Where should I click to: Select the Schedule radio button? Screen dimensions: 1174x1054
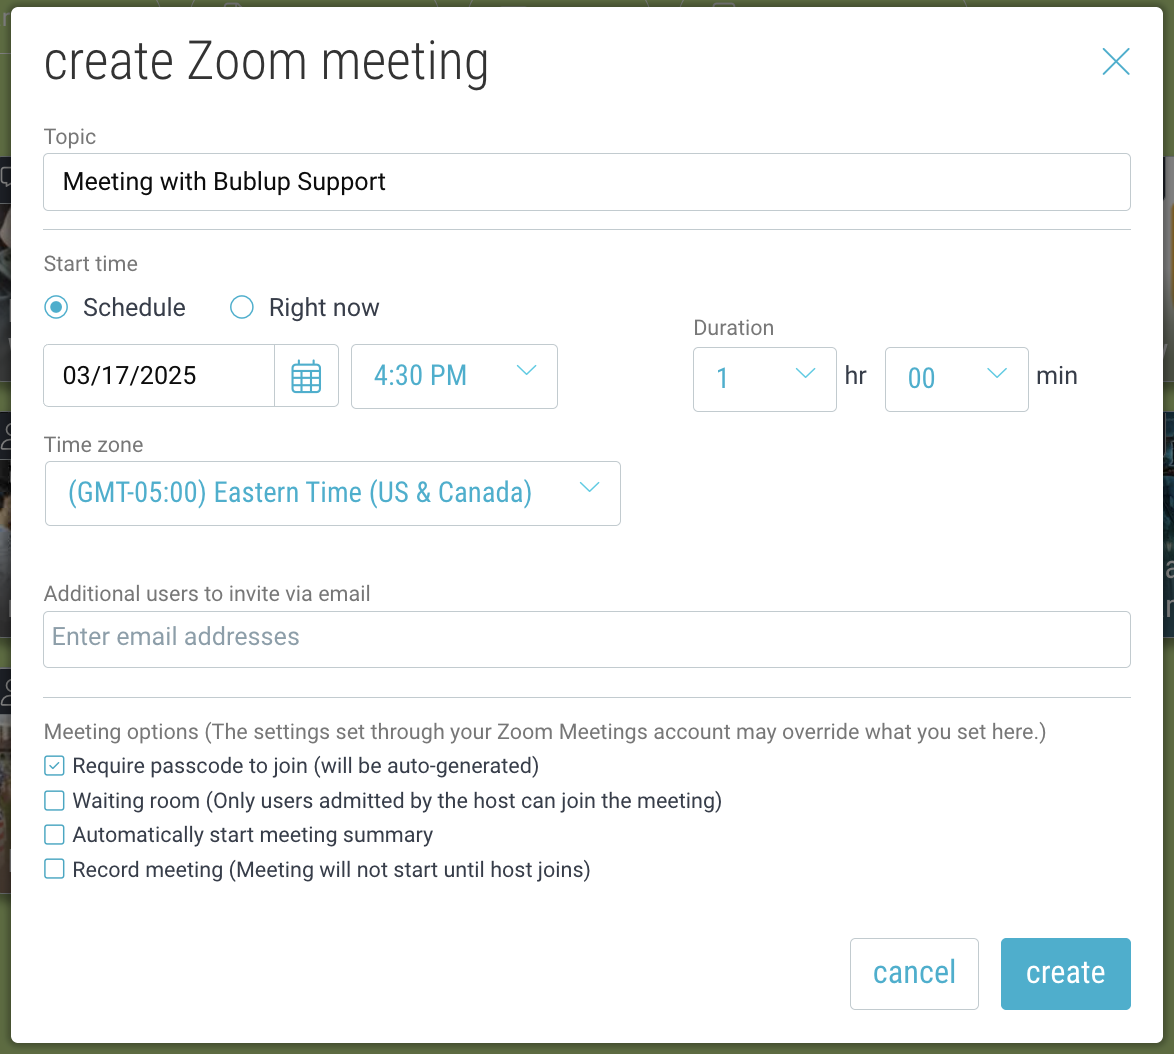tap(56, 307)
